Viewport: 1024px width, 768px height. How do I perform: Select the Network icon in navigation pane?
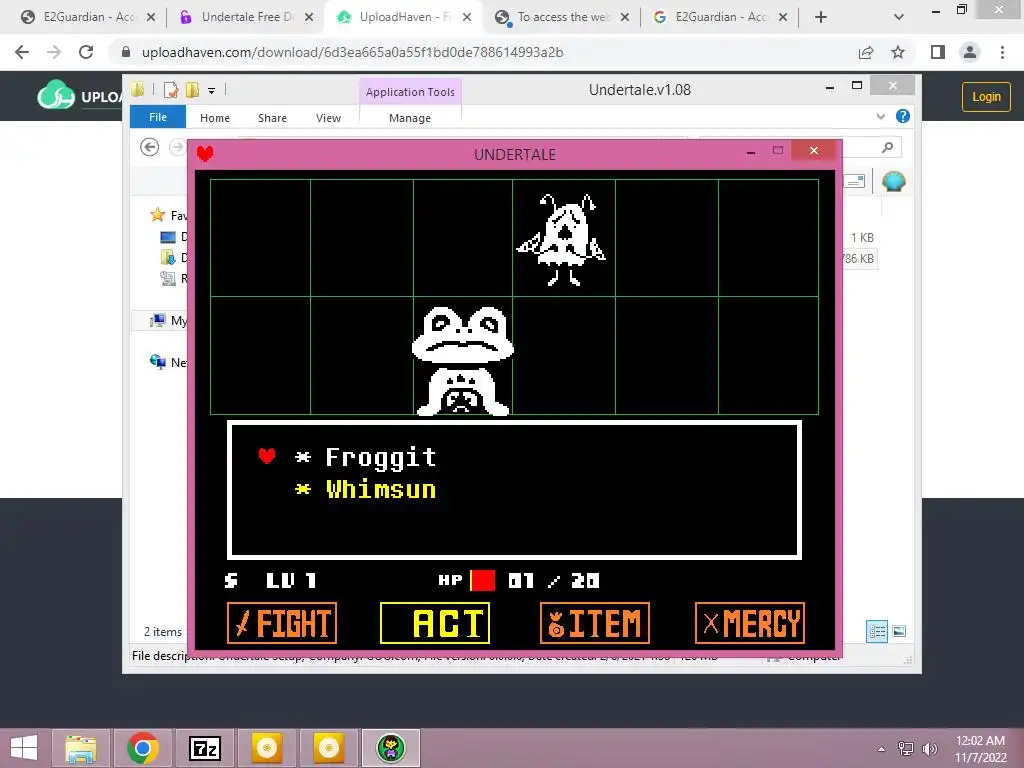tap(157, 362)
